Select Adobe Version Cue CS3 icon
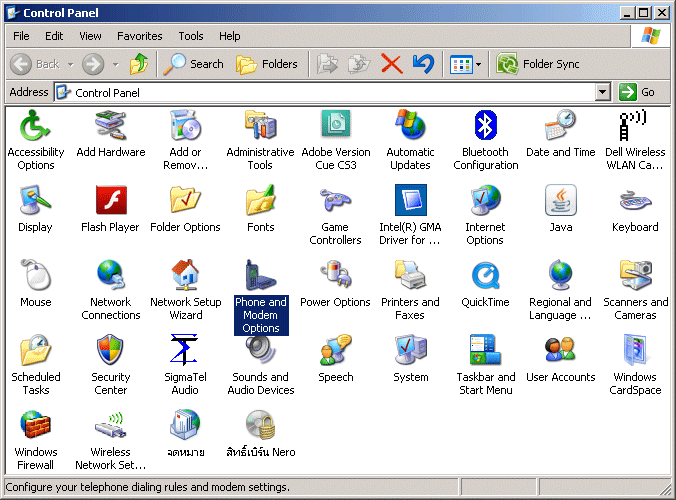This screenshot has height=500, width=676. [335, 125]
